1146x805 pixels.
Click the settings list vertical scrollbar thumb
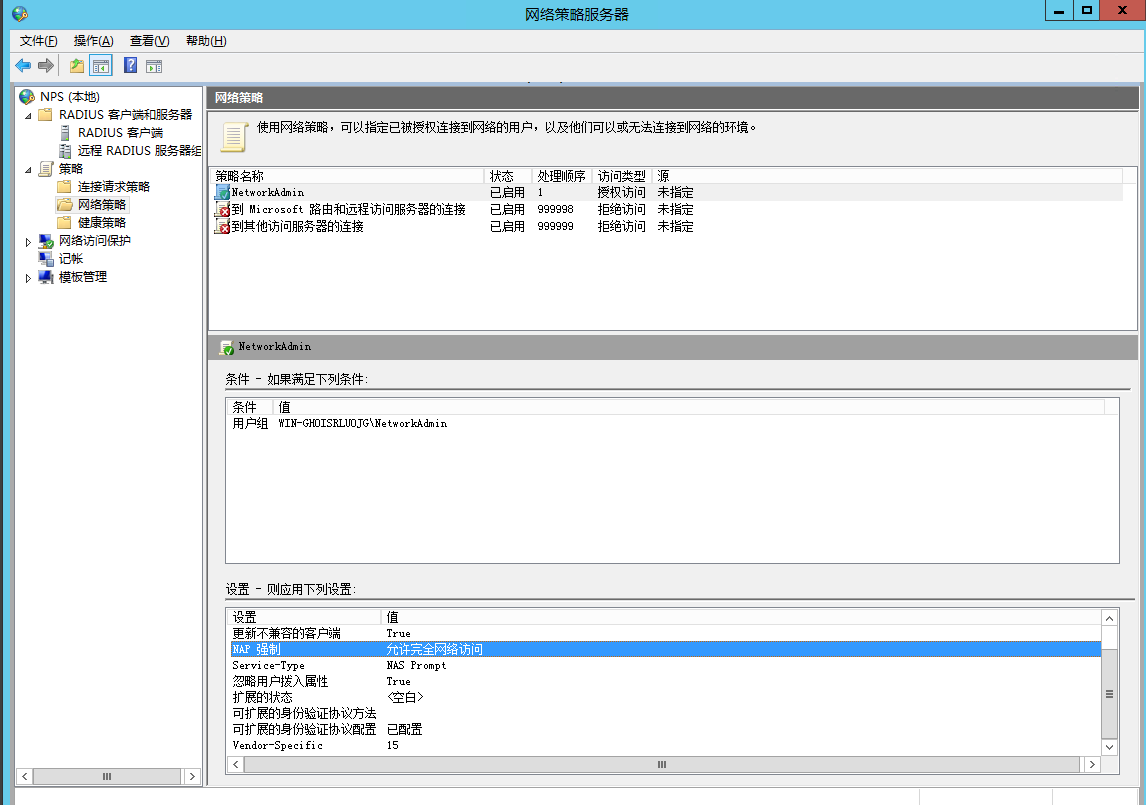click(1109, 694)
